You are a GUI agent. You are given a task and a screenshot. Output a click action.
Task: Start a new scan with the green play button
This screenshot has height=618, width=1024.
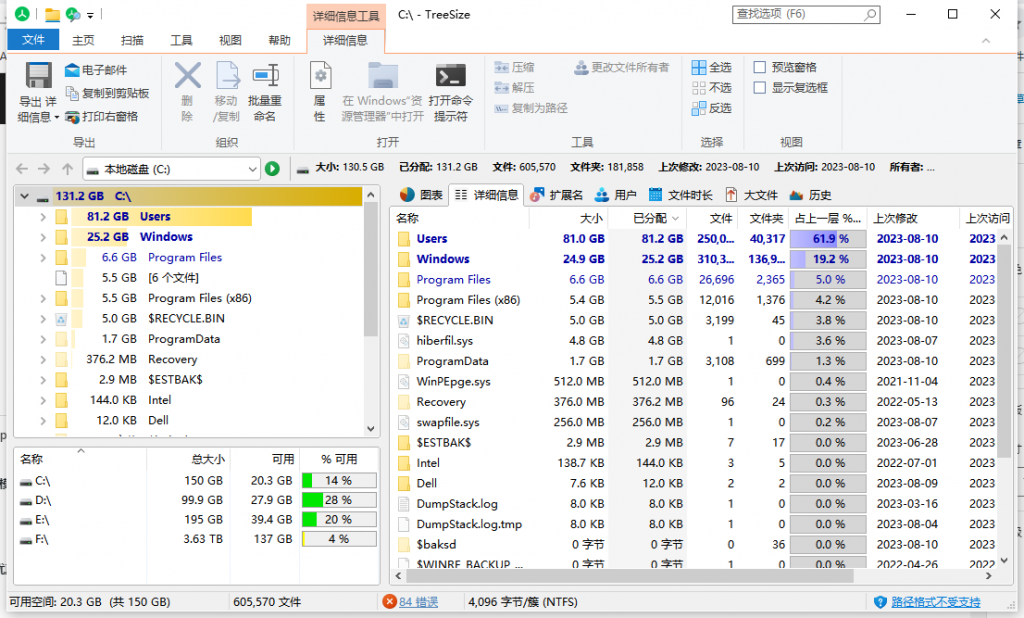(x=272, y=168)
